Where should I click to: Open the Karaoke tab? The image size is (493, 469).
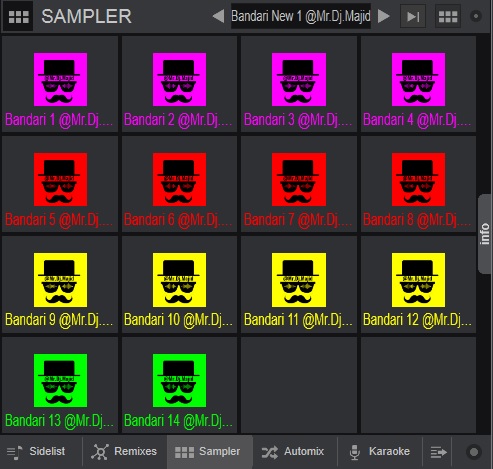380,452
